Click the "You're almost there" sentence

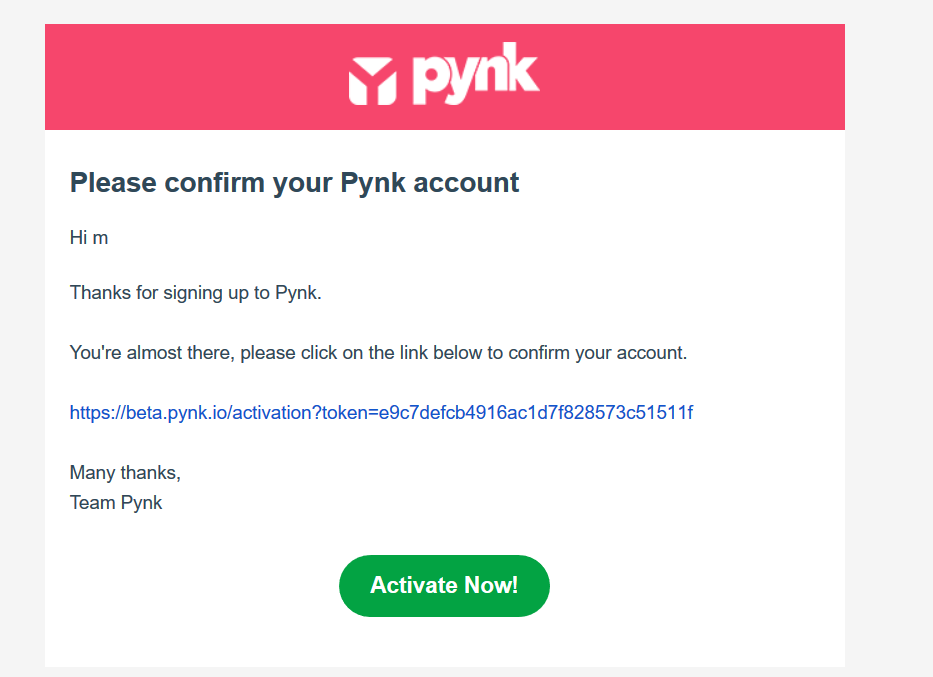pos(378,353)
